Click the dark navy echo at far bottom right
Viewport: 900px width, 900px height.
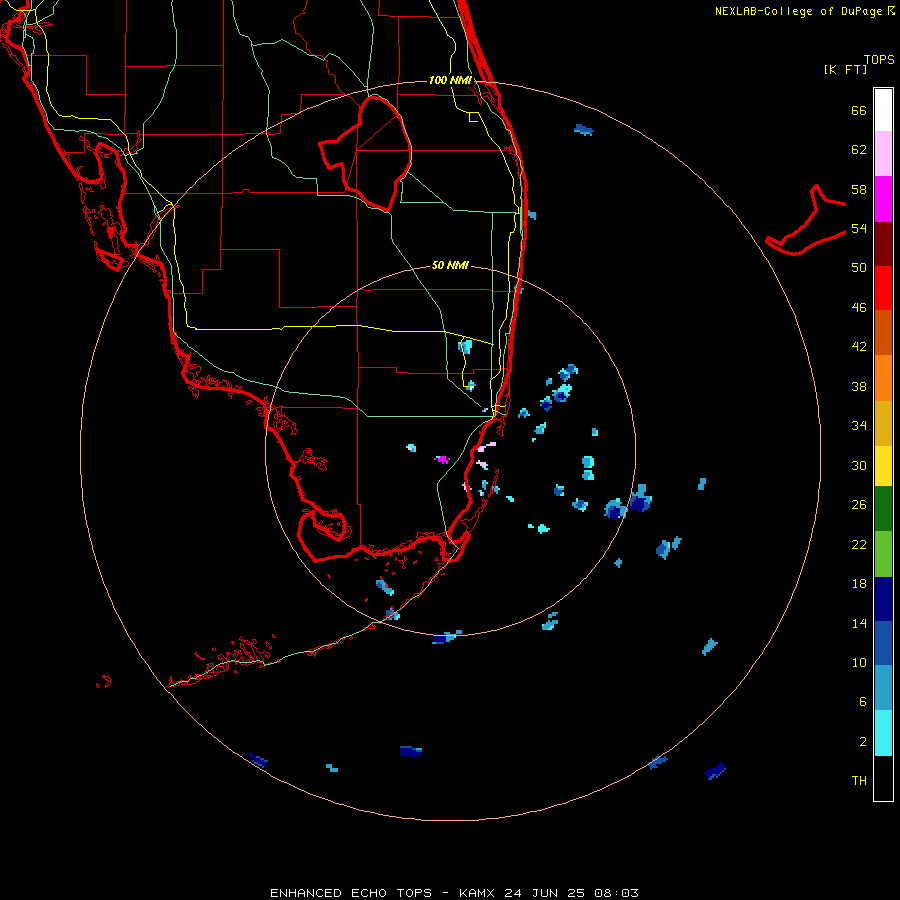coord(715,771)
